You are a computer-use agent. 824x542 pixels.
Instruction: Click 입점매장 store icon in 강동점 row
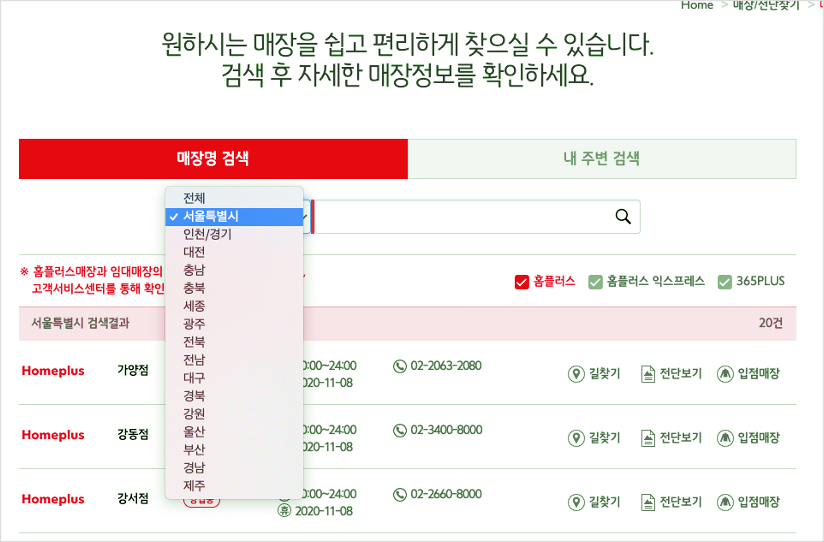point(725,438)
